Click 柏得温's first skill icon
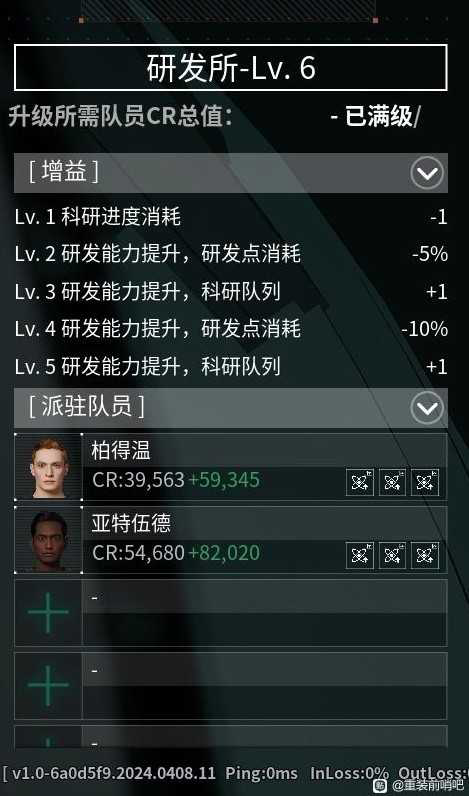Screen dimensions: 469x796 coord(360,482)
